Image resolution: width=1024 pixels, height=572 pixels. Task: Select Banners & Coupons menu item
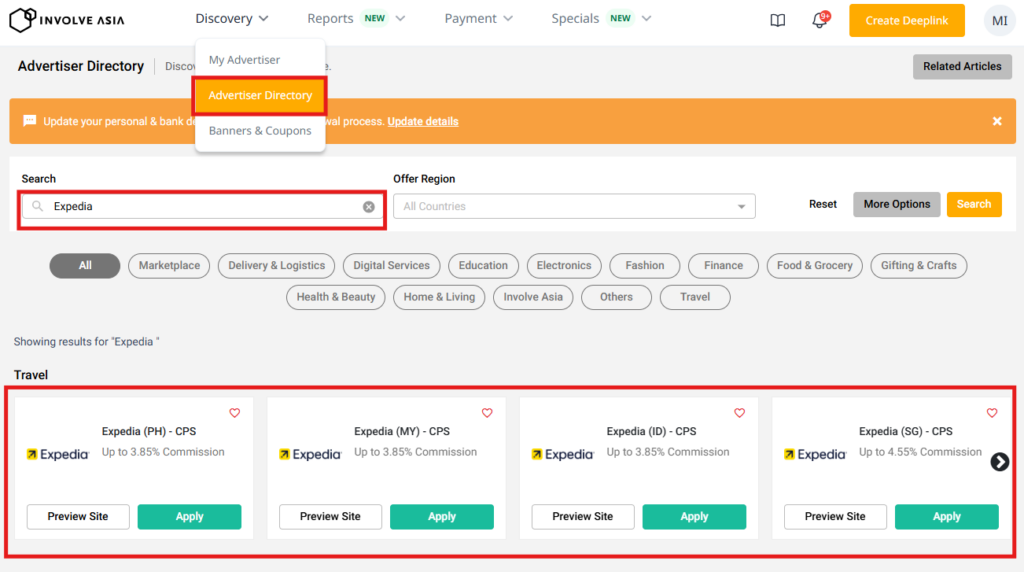[x=260, y=131]
